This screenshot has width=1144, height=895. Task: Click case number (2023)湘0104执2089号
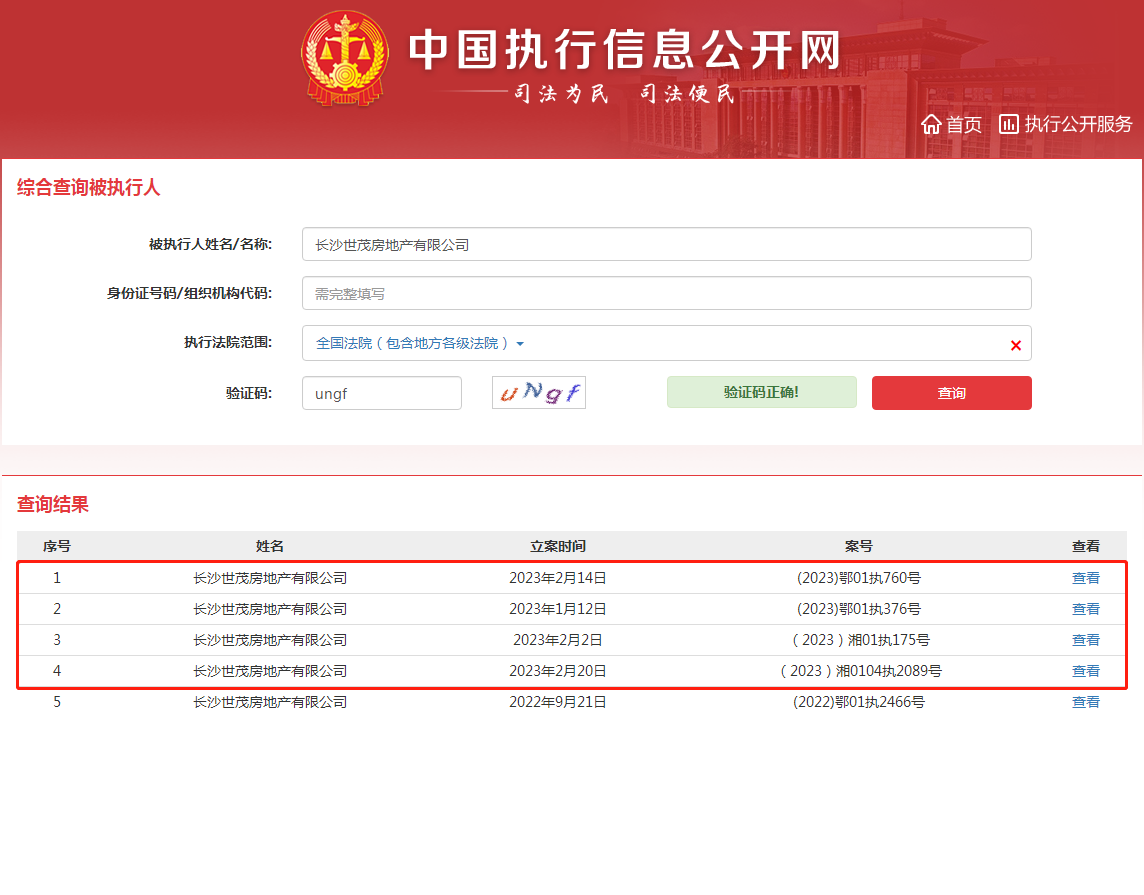click(860, 671)
